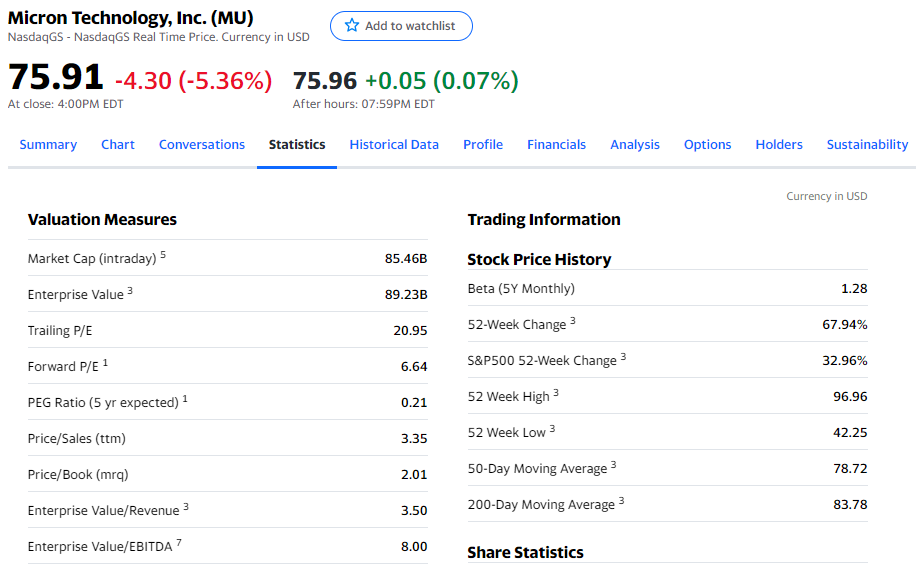The image size is (916, 572).
Task: Click the market cap value 85.46B
Action: coord(406,258)
